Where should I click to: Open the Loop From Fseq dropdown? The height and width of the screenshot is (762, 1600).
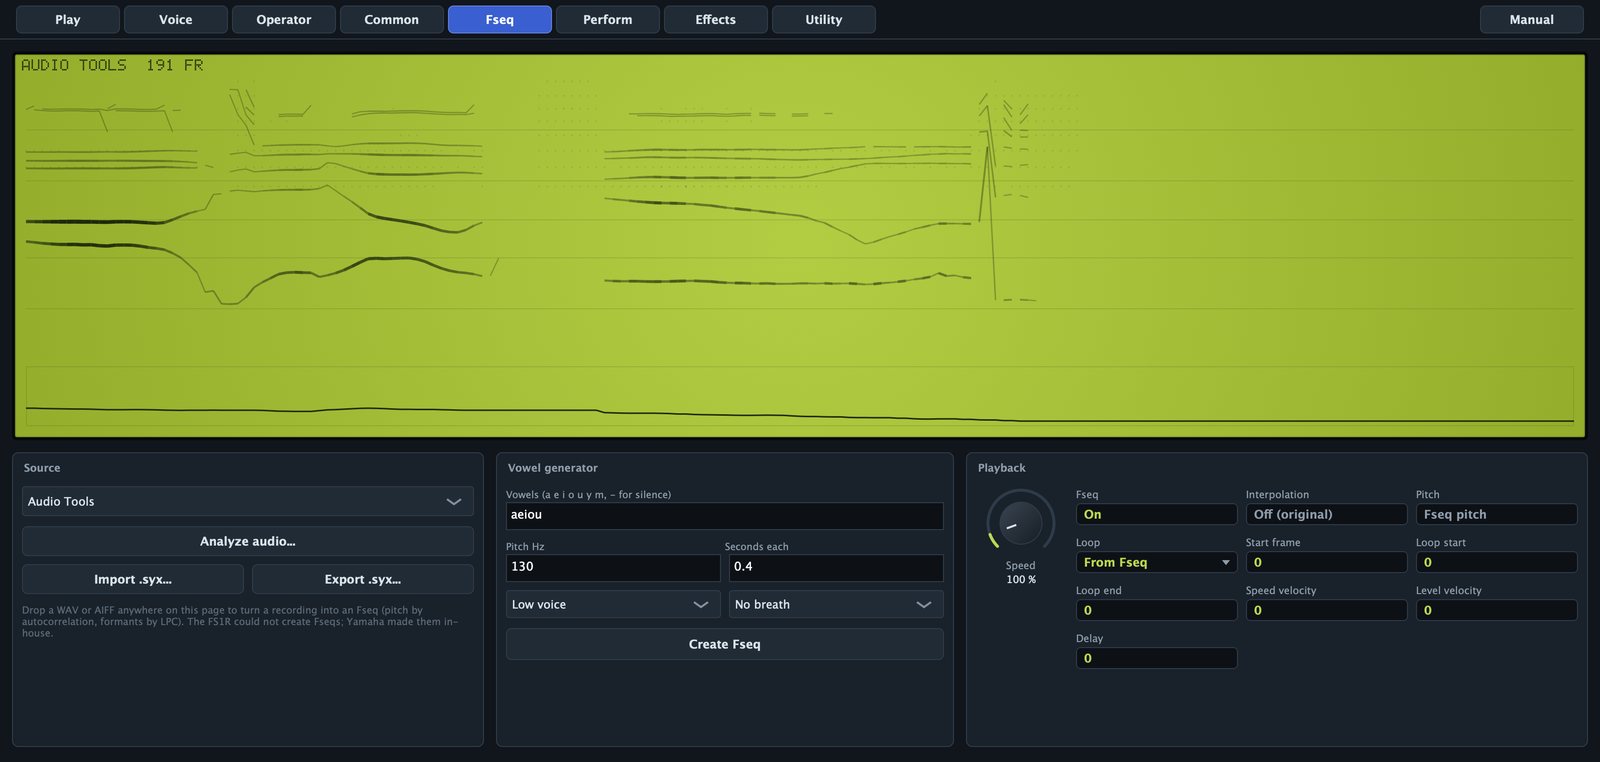click(x=1157, y=562)
